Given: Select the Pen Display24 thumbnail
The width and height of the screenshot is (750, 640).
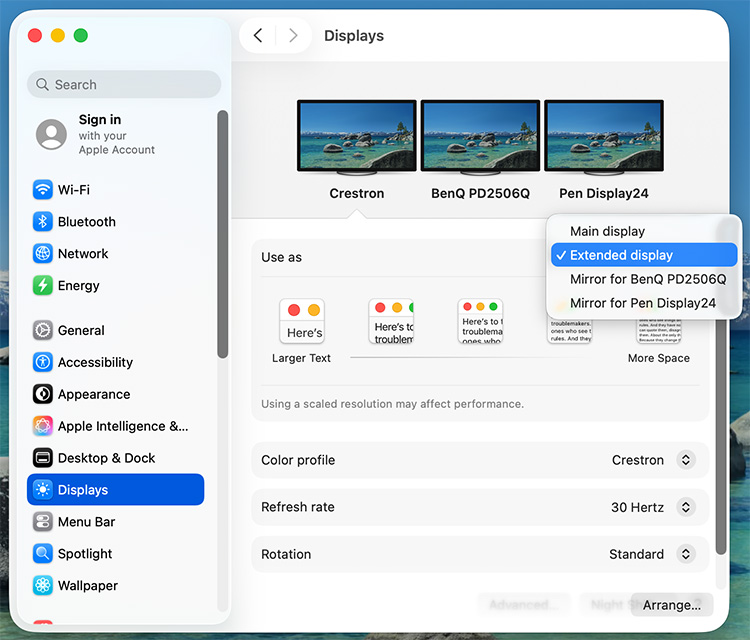Looking at the screenshot, I should pyautogui.click(x=604, y=136).
